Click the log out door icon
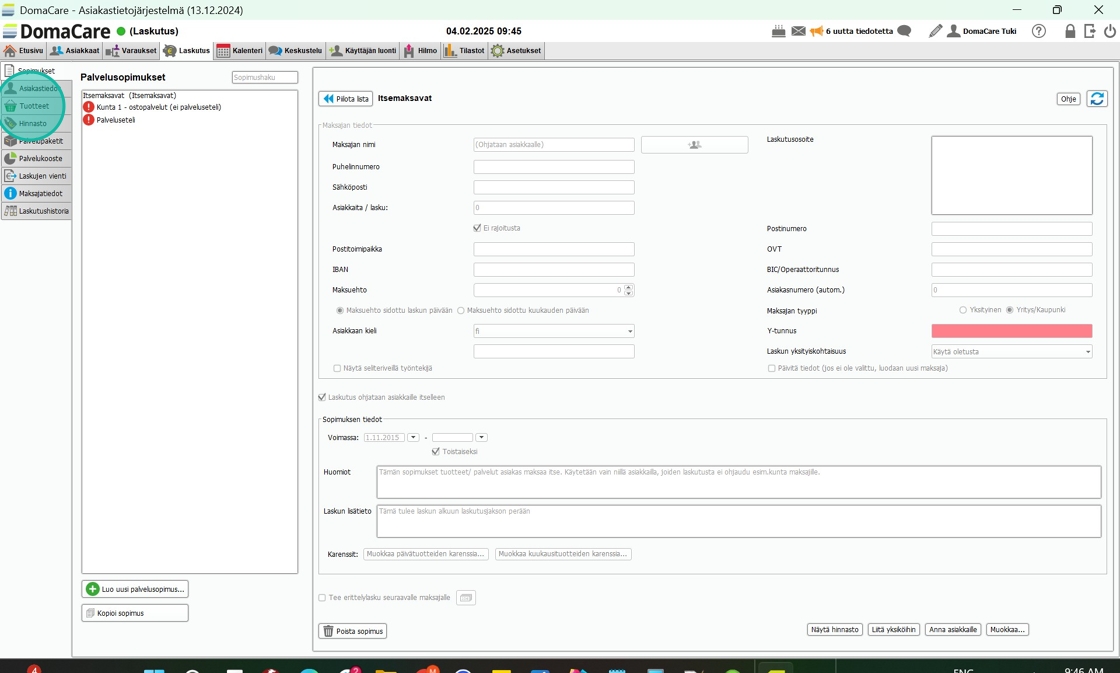1120x673 pixels. (x=1089, y=31)
